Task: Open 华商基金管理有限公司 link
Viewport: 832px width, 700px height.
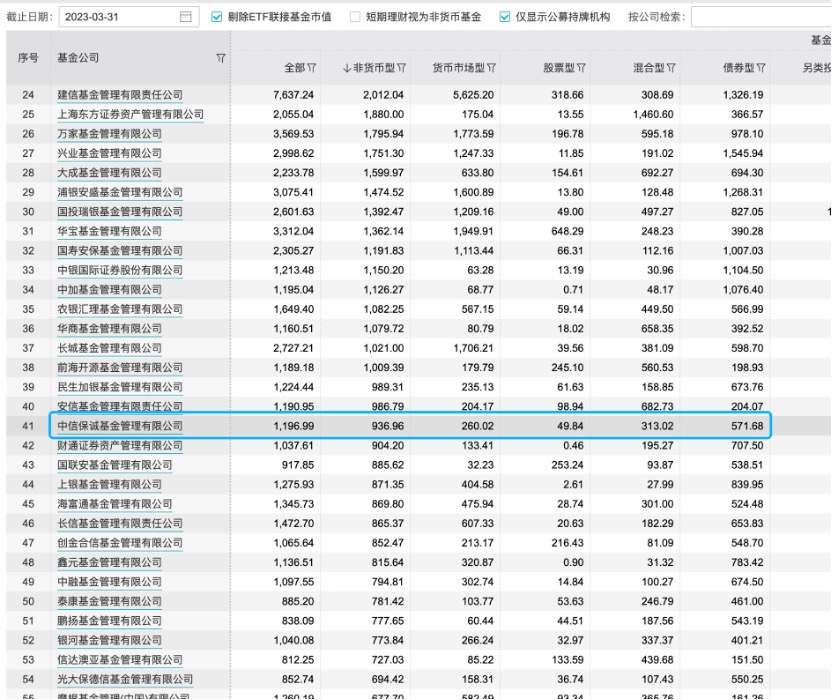Action: tap(109, 329)
